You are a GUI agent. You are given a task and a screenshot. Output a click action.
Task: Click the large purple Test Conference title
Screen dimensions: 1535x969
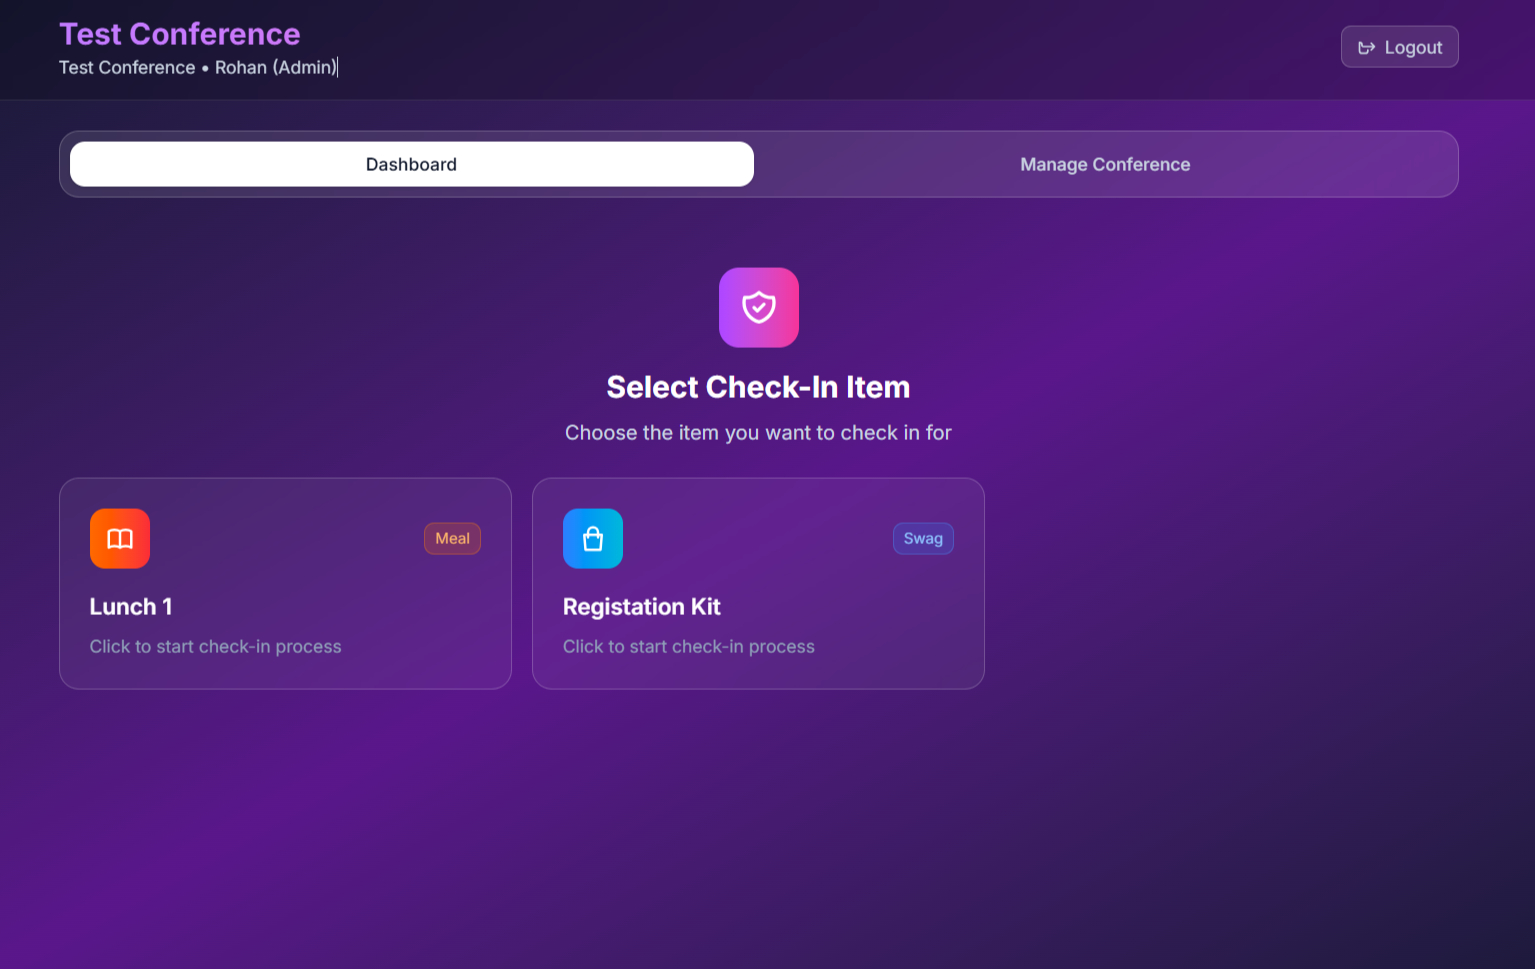[x=180, y=34]
